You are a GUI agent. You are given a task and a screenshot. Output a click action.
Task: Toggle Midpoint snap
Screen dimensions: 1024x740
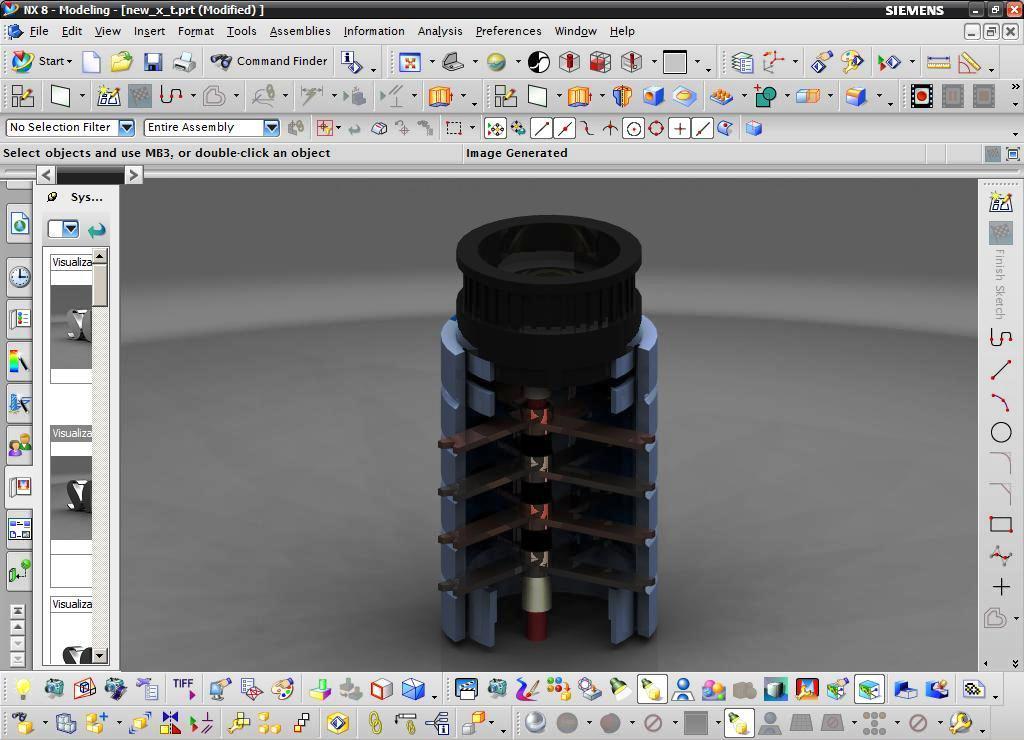click(x=564, y=129)
